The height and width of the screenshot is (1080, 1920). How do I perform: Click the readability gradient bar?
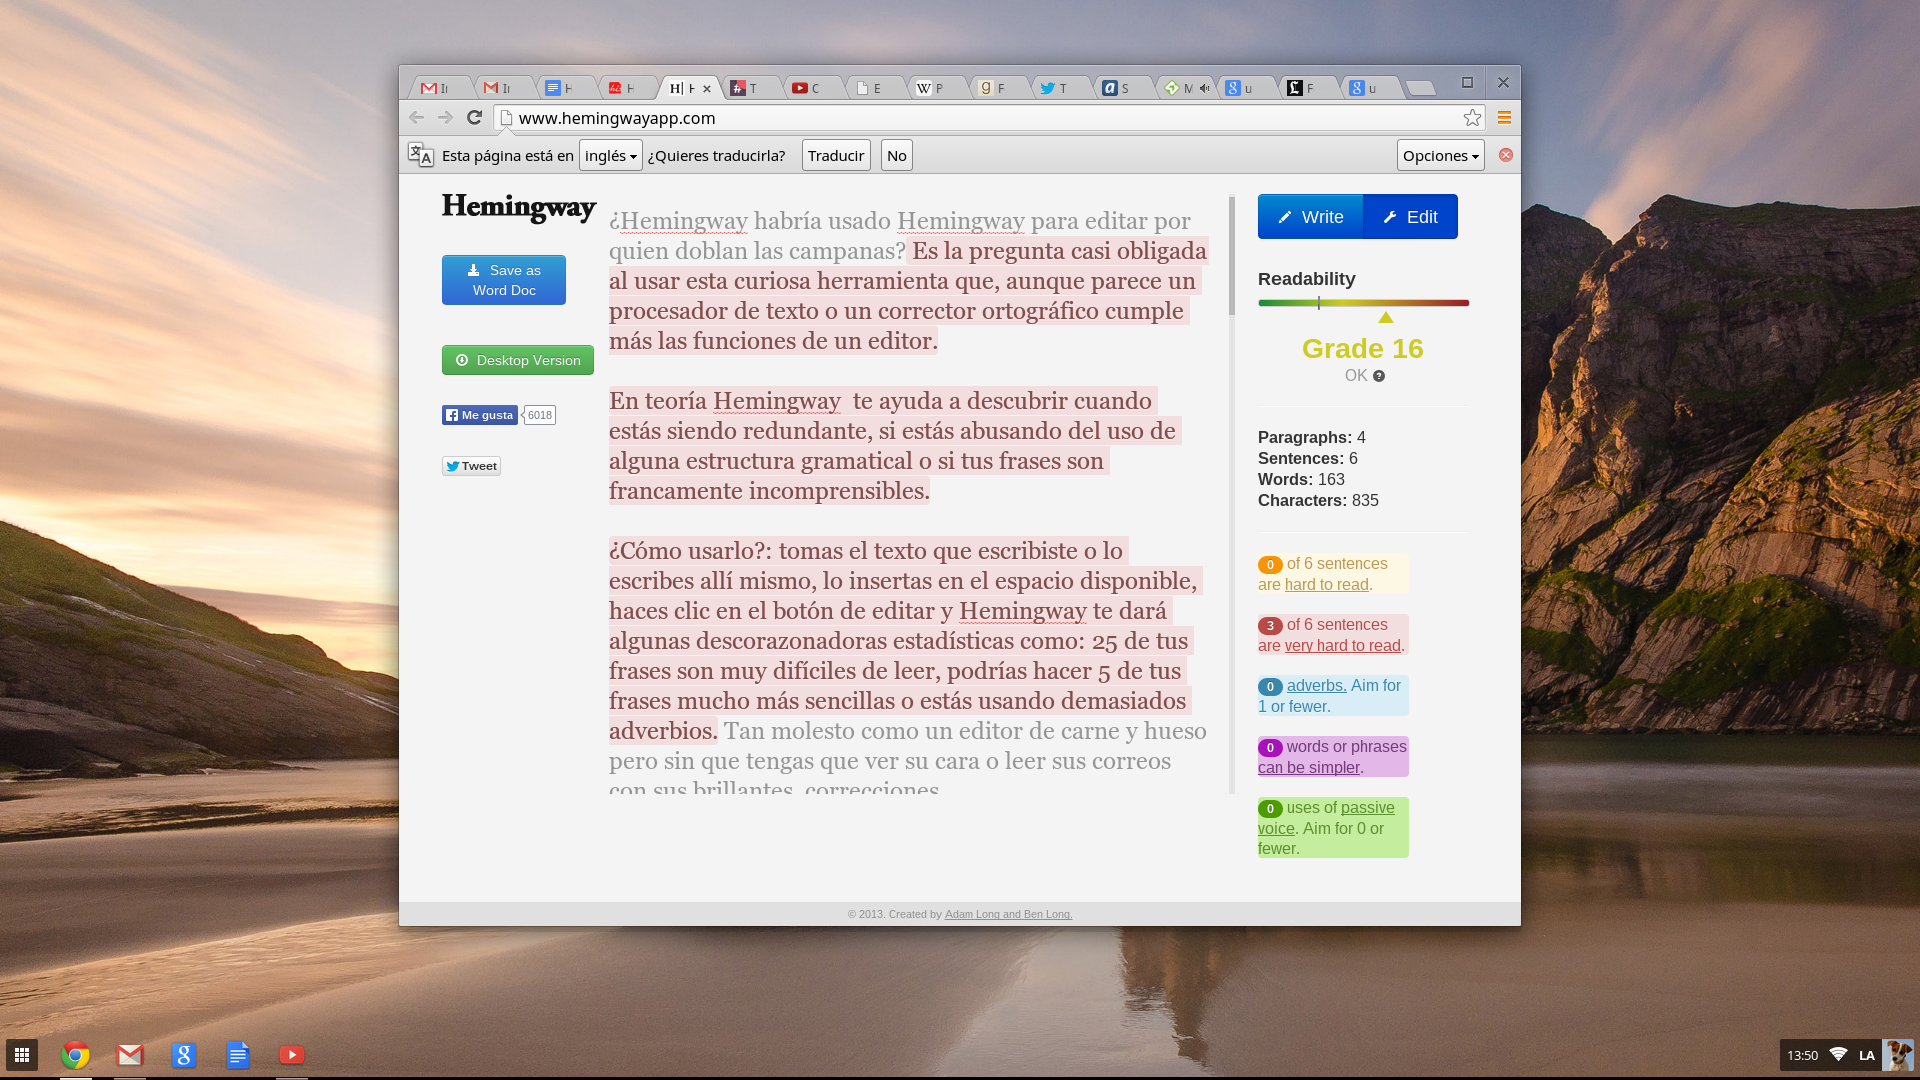[1364, 303]
